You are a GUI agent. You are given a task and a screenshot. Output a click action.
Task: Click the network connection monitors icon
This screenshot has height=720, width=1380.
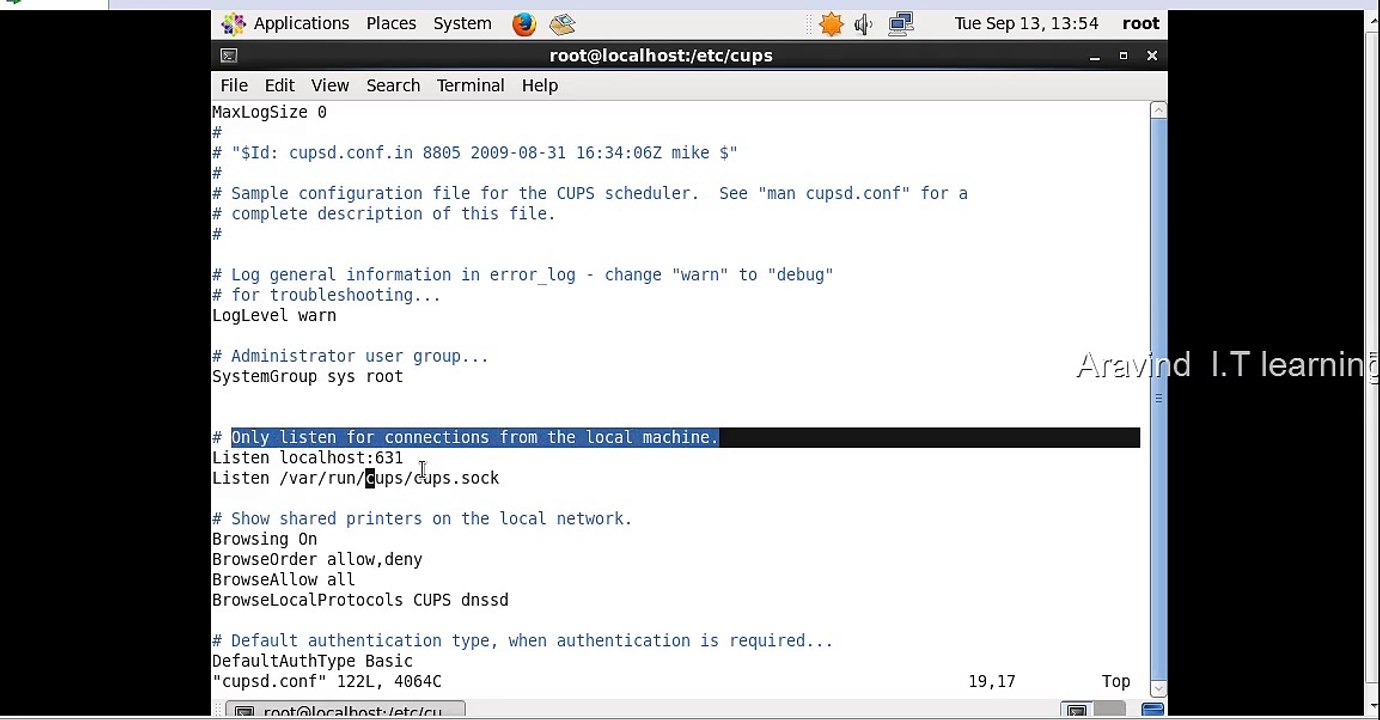[901, 24]
